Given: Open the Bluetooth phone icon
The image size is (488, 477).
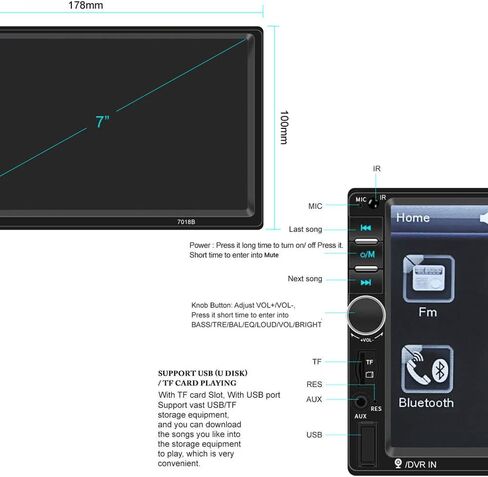Looking at the screenshot, I should point(427,369).
